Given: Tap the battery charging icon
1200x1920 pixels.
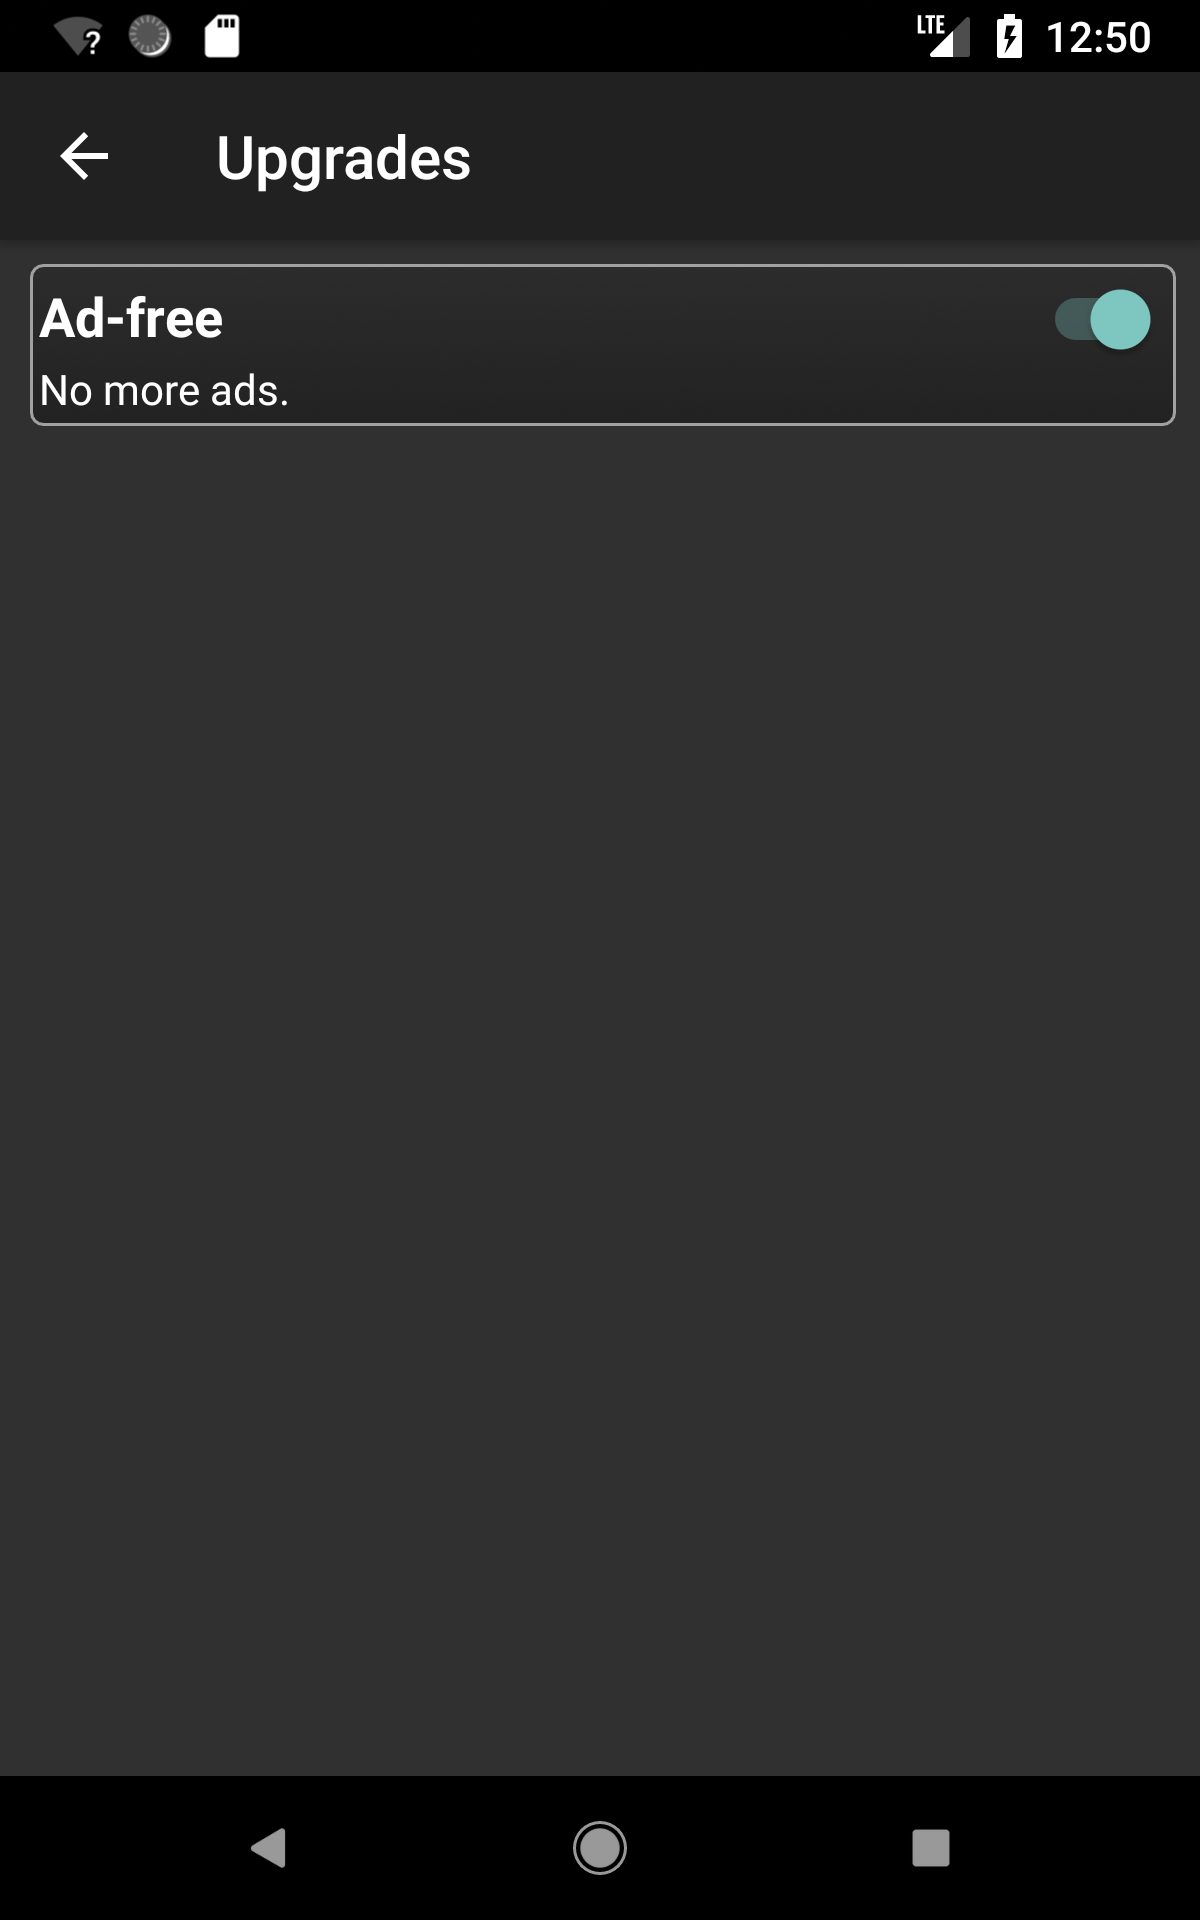Looking at the screenshot, I should (1010, 36).
